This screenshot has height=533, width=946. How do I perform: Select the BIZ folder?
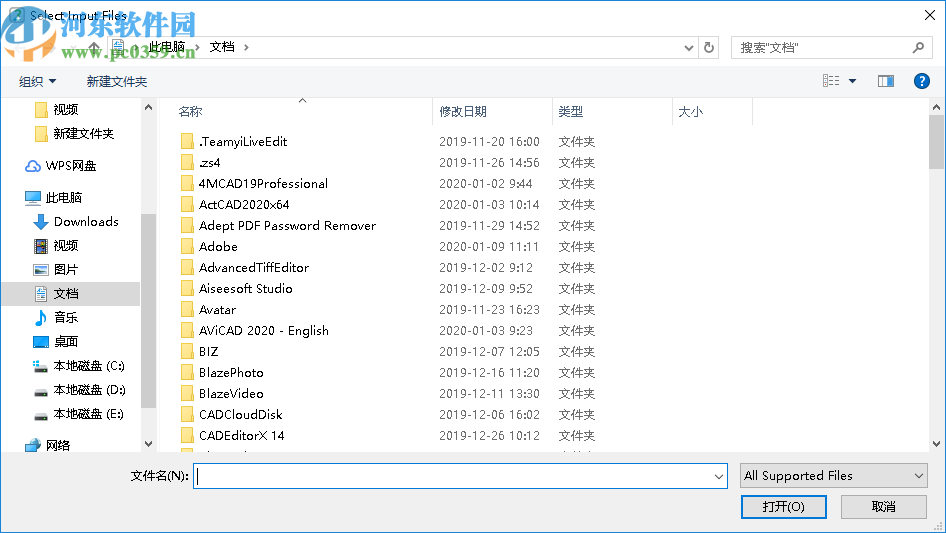point(209,351)
